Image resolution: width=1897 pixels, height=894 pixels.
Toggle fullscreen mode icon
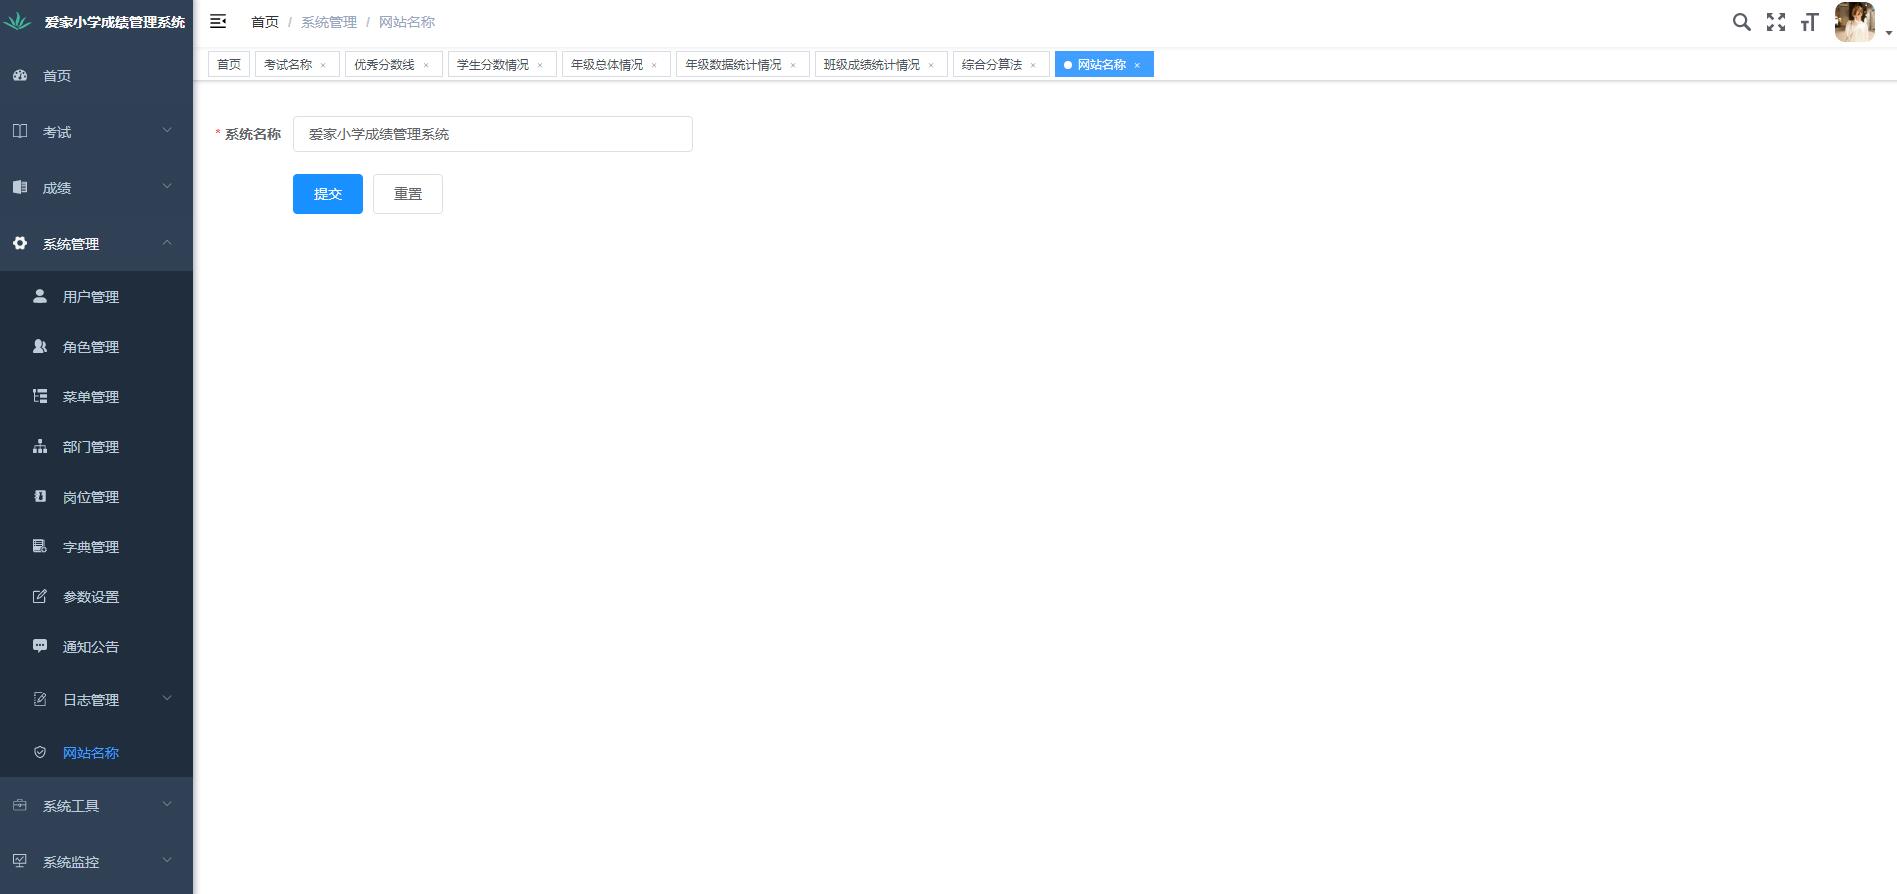click(1775, 22)
